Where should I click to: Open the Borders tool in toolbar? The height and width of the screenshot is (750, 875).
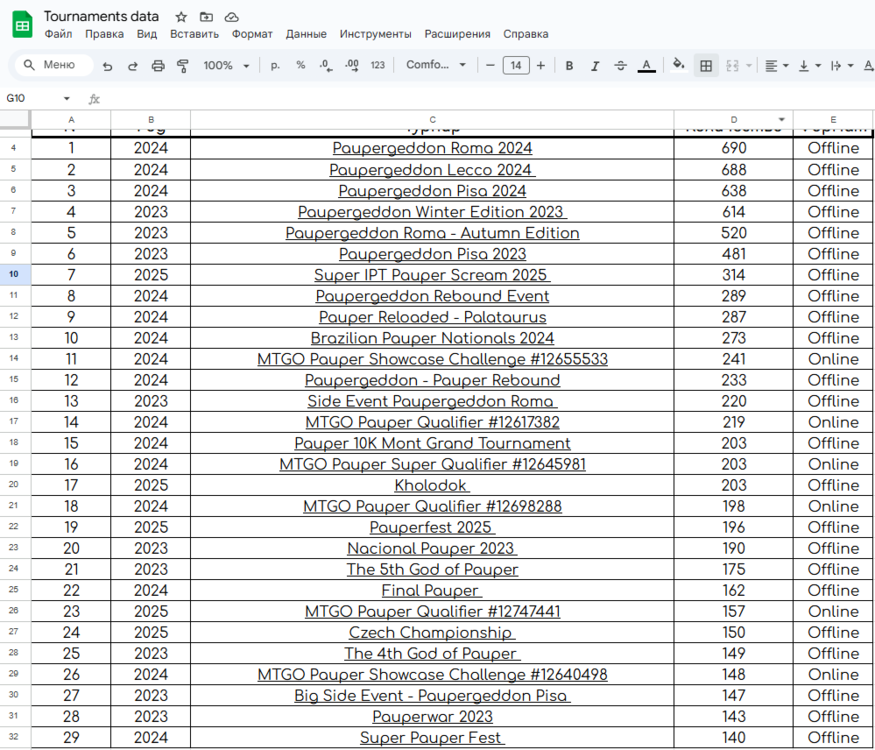pos(706,66)
